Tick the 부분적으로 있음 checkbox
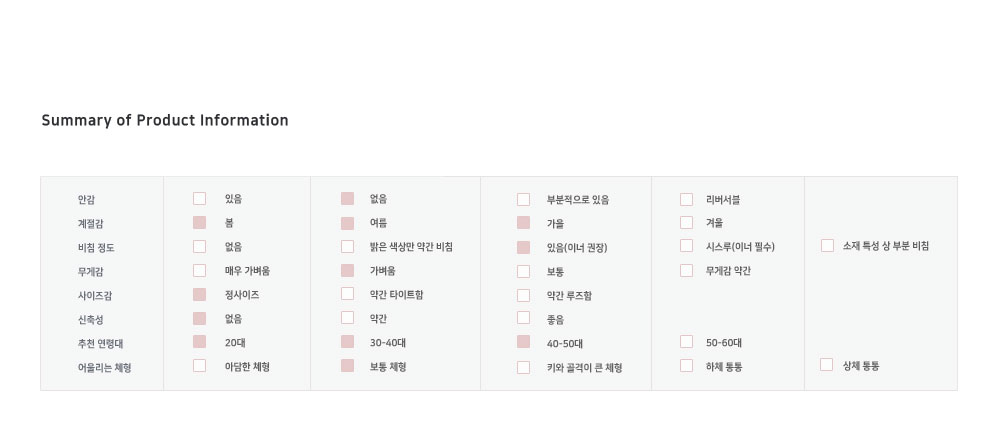This screenshot has width=1003, height=438. (523, 199)
